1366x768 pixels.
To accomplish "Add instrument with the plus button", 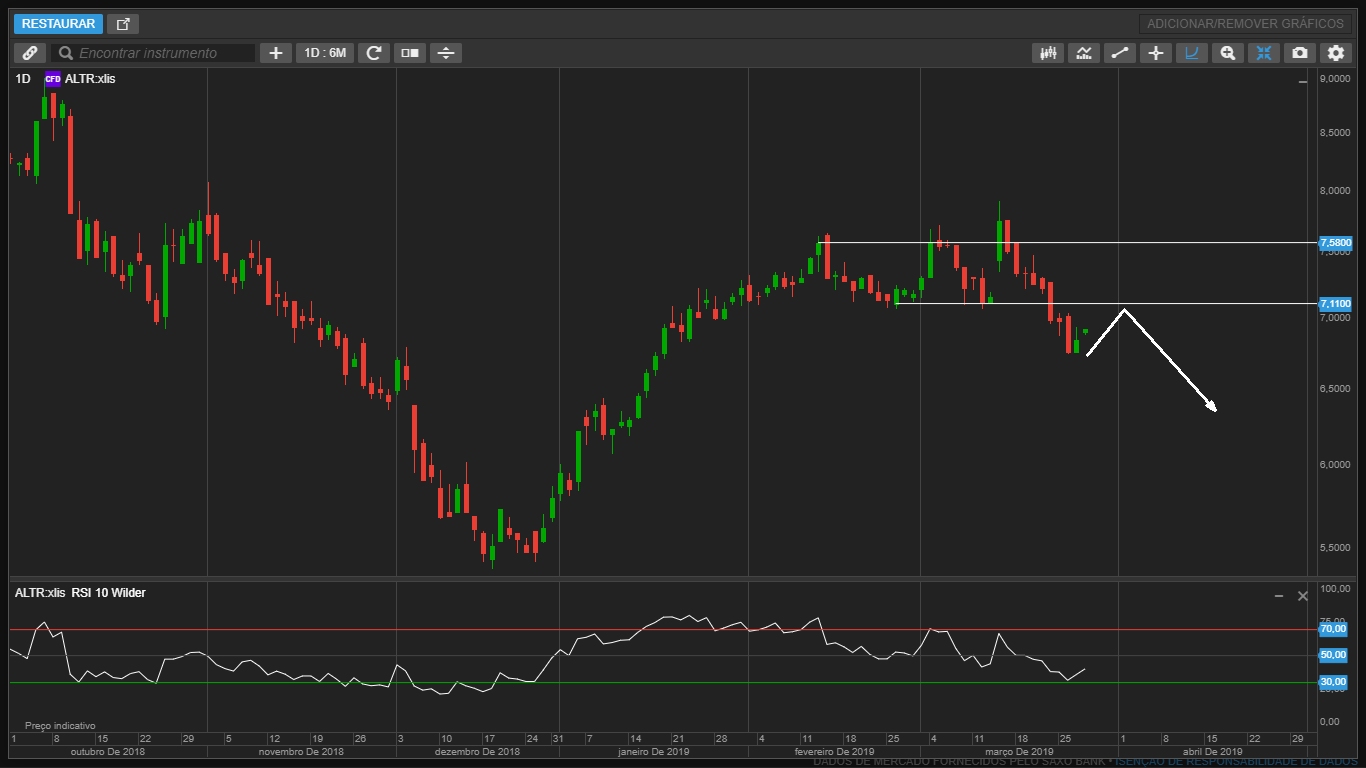I will 275,53.
